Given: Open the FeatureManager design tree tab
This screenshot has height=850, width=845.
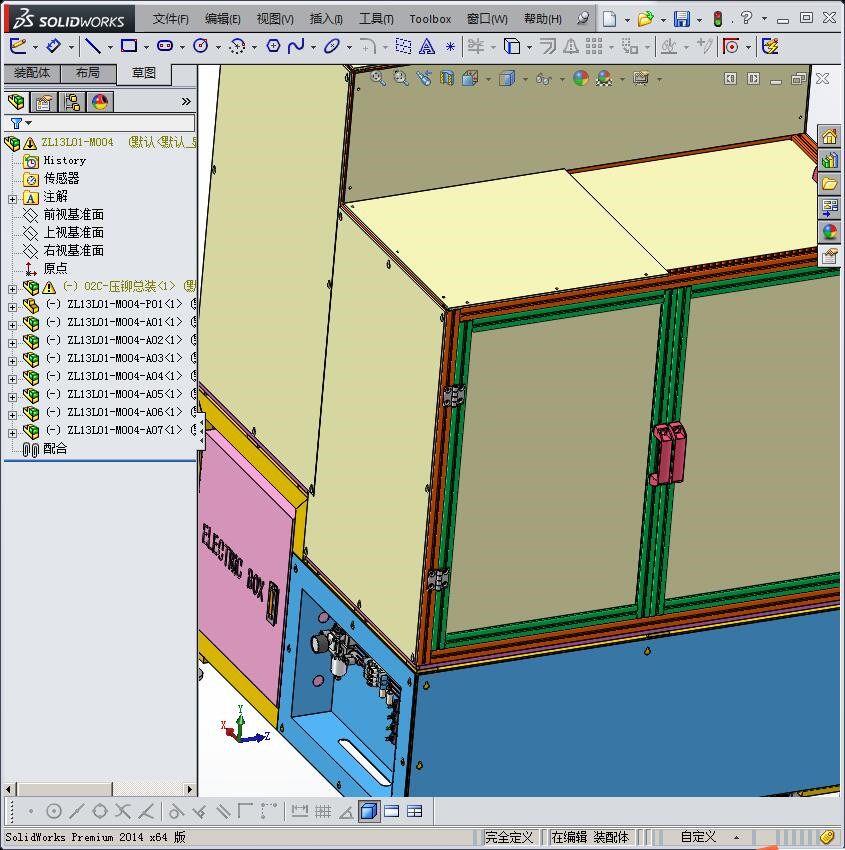Looking at the screenshot, I should (x=16, y=101).
